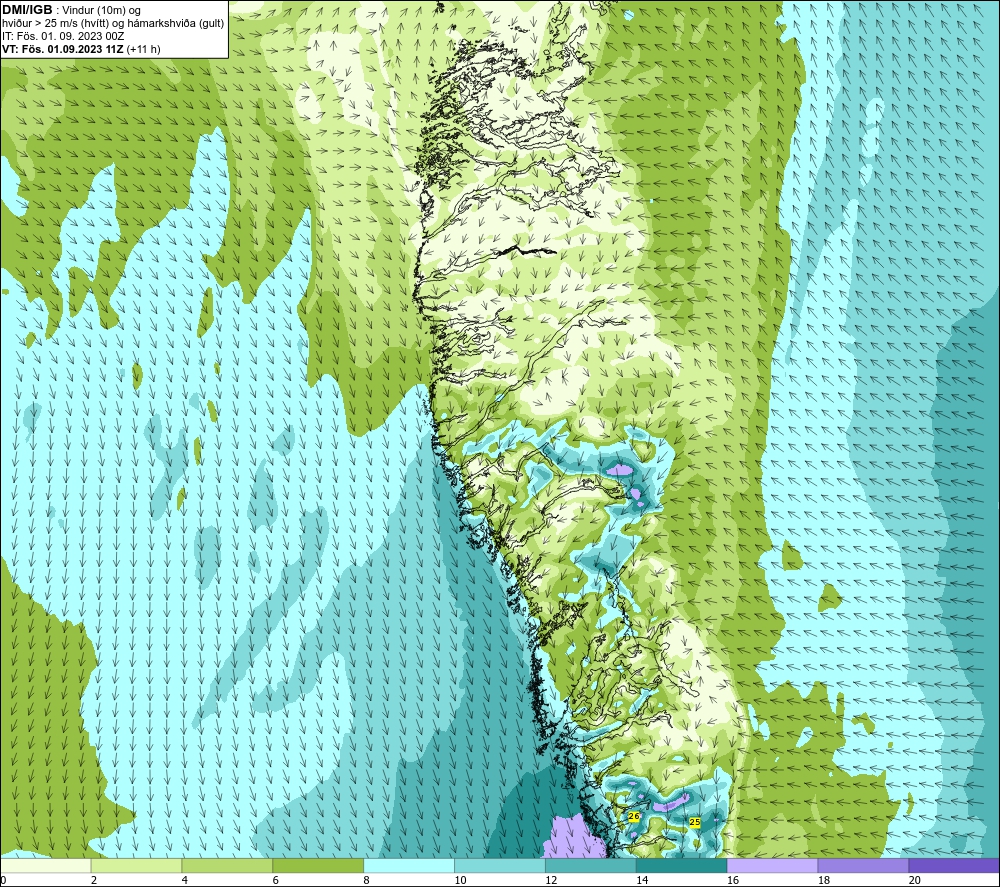Screen dimensions: 1000x887
Task: Click the pale cream 0–2 m/s legend swatch
Action: coord(45,865)
